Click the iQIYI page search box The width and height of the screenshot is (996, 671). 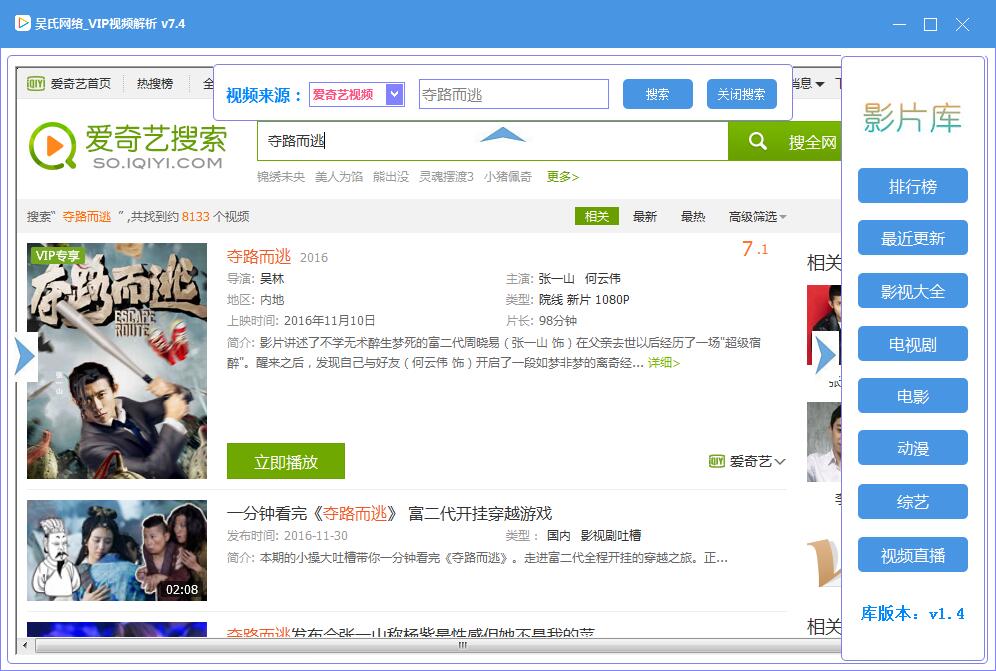(x=492, y=141)
